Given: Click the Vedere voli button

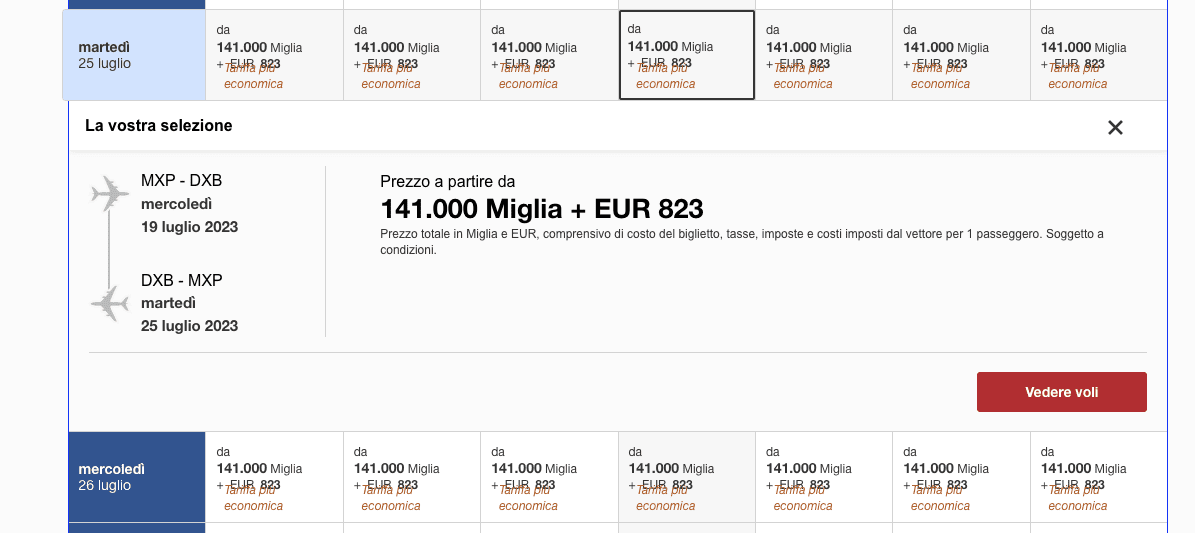Looking at the screenshot, I should (1062, 392).
